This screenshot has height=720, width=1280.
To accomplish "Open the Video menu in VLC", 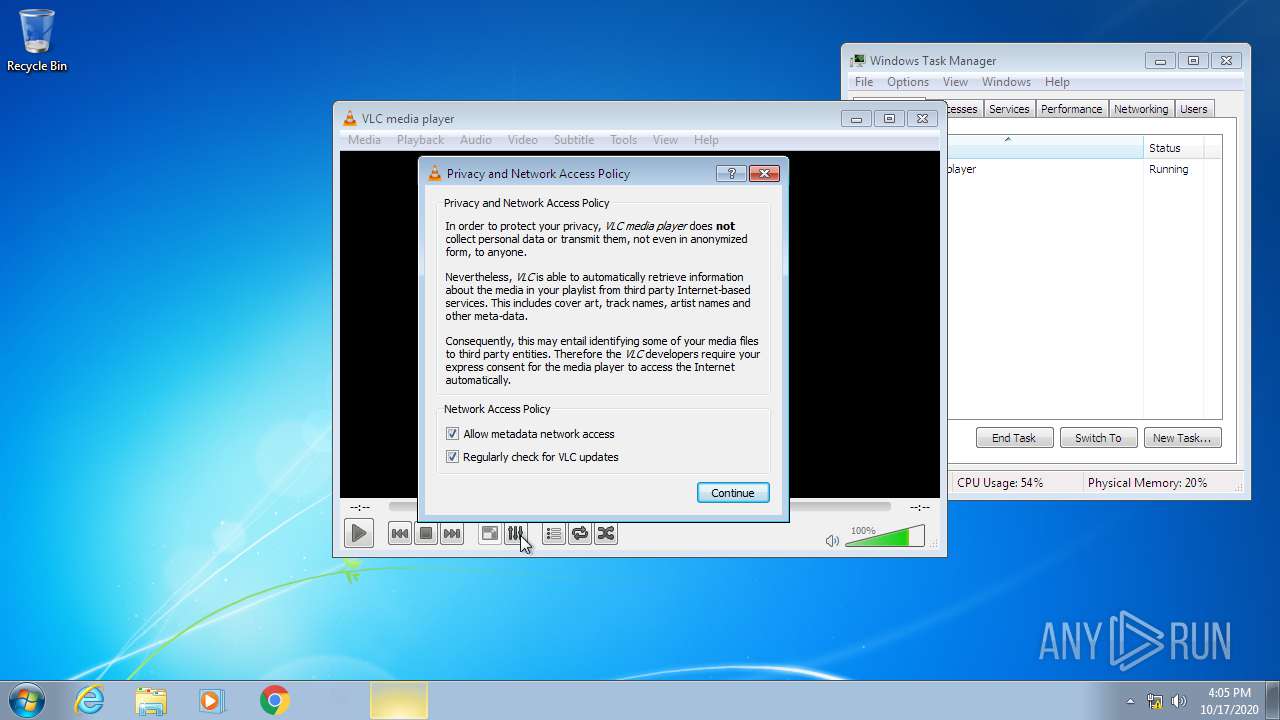I will pyautogui.click(x=523, y=140).
